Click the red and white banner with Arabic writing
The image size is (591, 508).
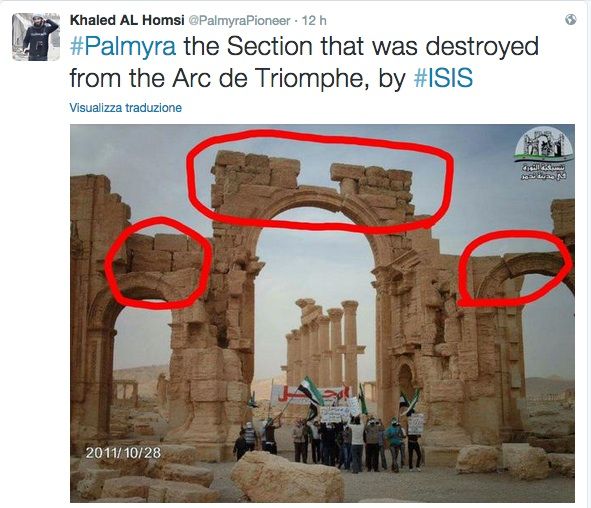tap(310, 395)
